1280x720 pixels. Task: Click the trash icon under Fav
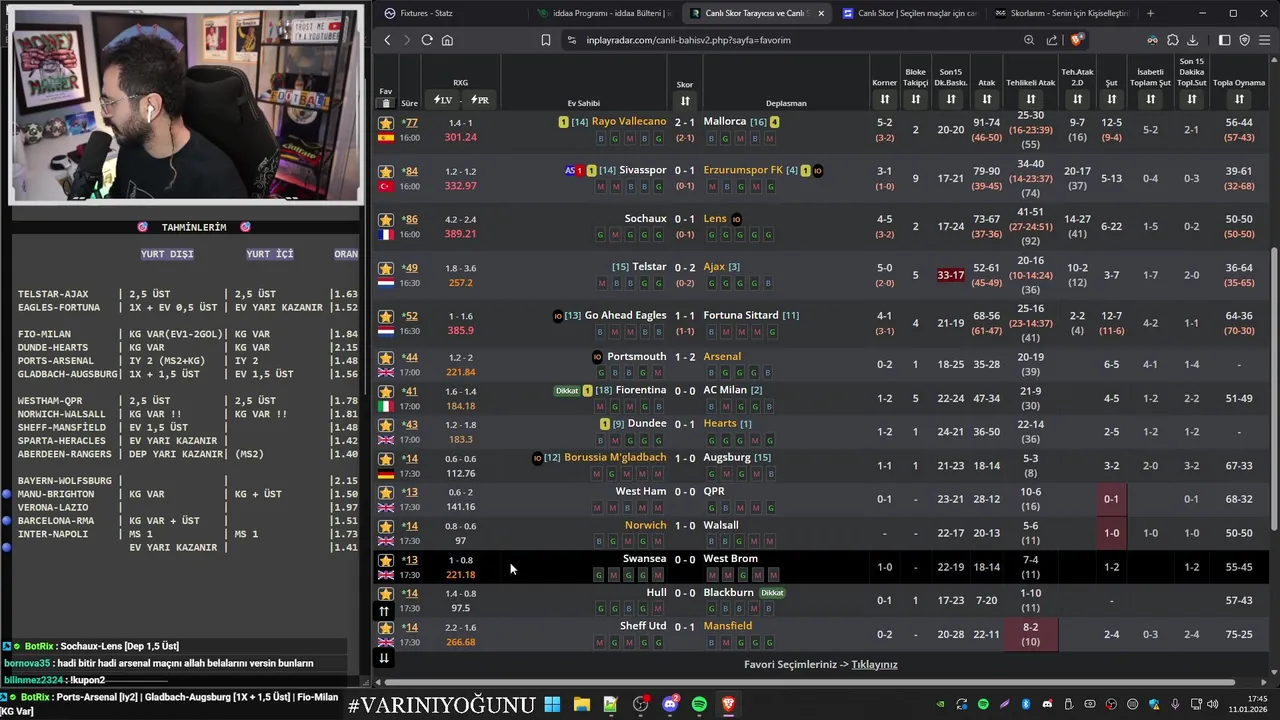(x=386, y=103)
